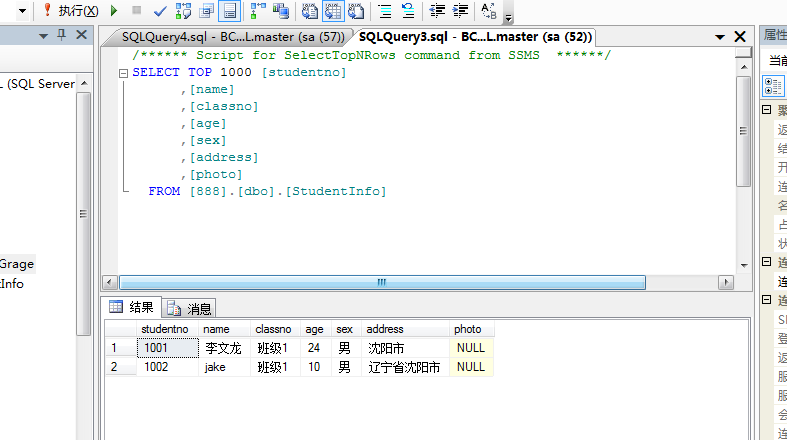Click display estimated execution plan icon
Image resolution: width=787 pixels, height=440 pixels.
tap(183, 11)
